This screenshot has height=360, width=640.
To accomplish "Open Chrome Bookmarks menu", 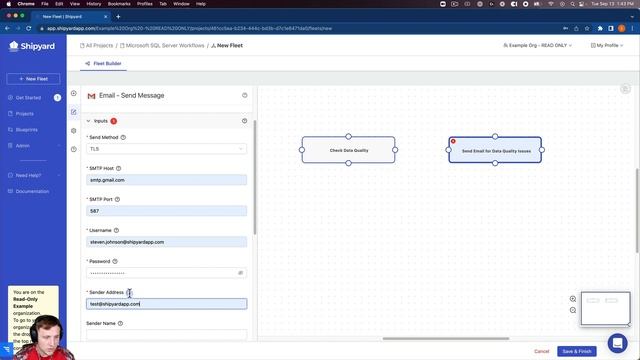I will pos(119,4).
